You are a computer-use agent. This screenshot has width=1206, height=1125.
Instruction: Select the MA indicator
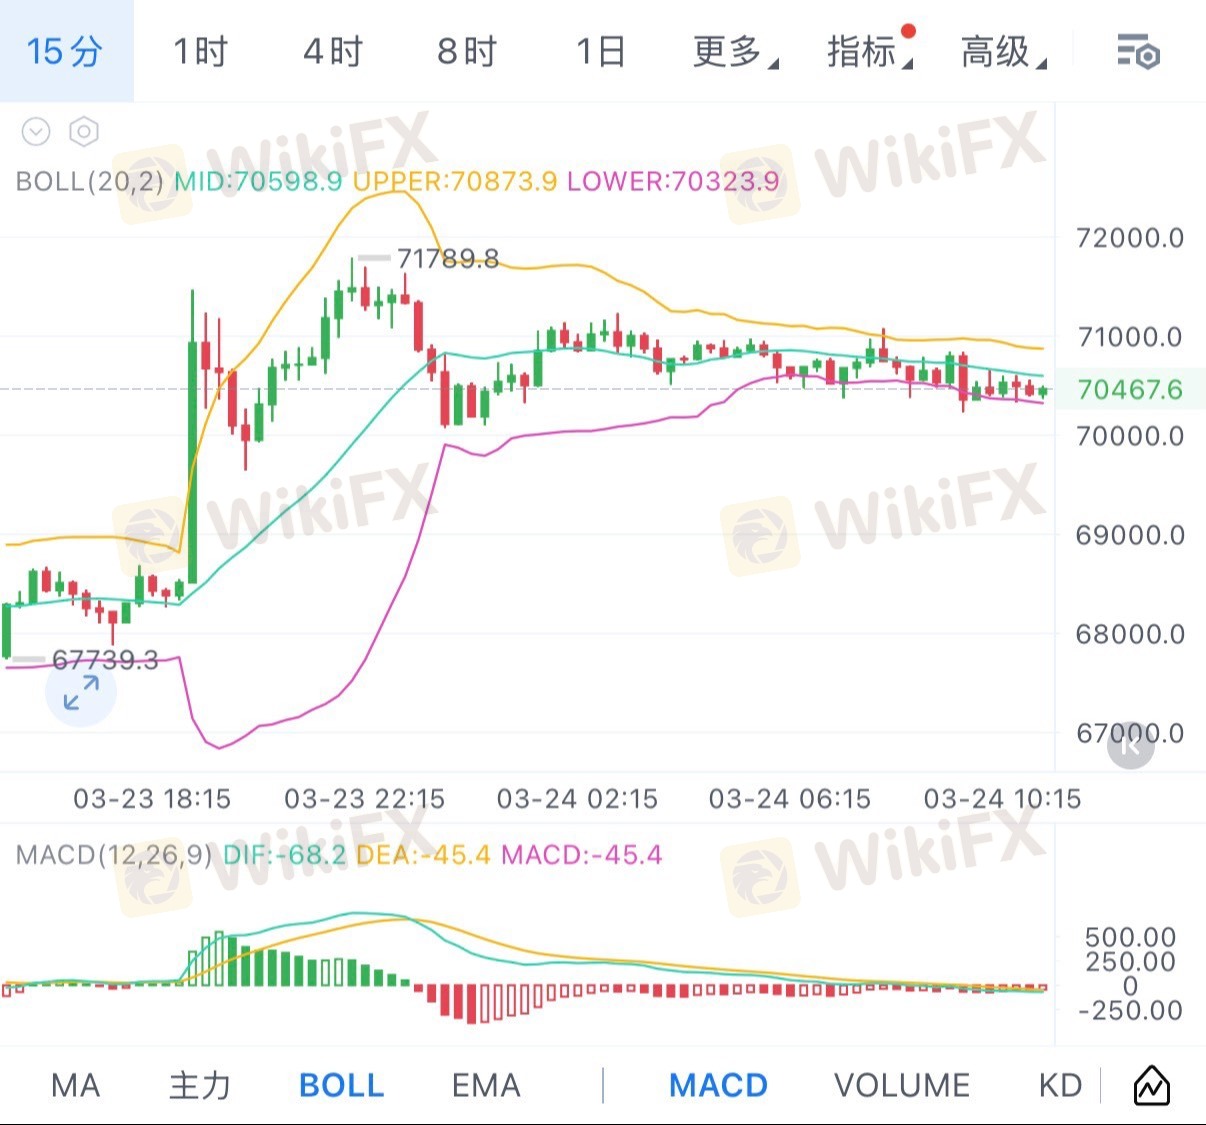[x=75, y=1085]
